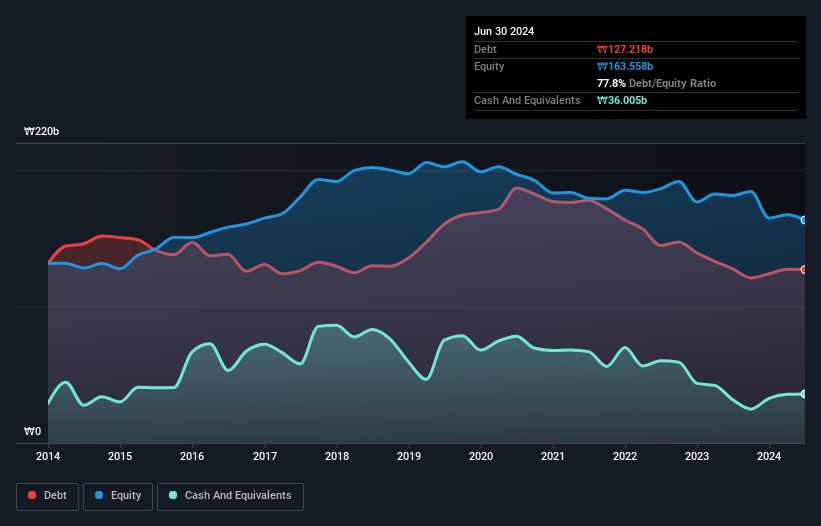This screenshot has height=526, width=821.
Task: Click the ₩163.558b equity value
Action: (x=625, y=66)
